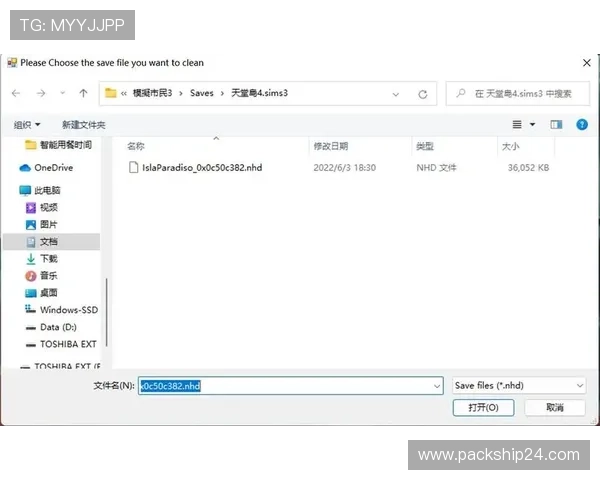Image resolution: width=600 pixels, height=480 pixels.
Task: Expand the file name combo dropdown
Action: point(437,386)
